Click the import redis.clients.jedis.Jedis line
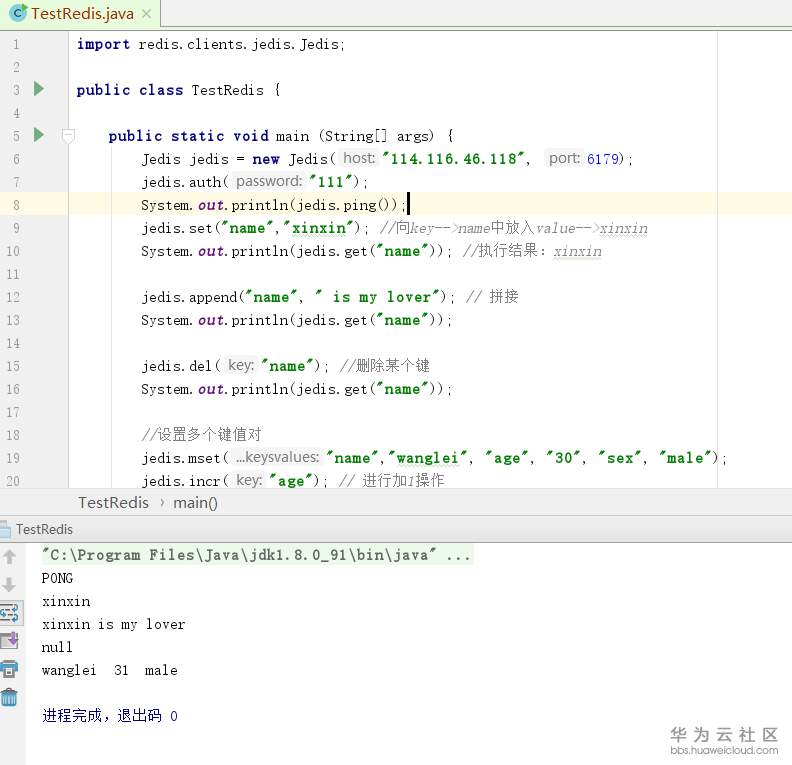Screen dimensions: 792x765 [x=211, y=44]
